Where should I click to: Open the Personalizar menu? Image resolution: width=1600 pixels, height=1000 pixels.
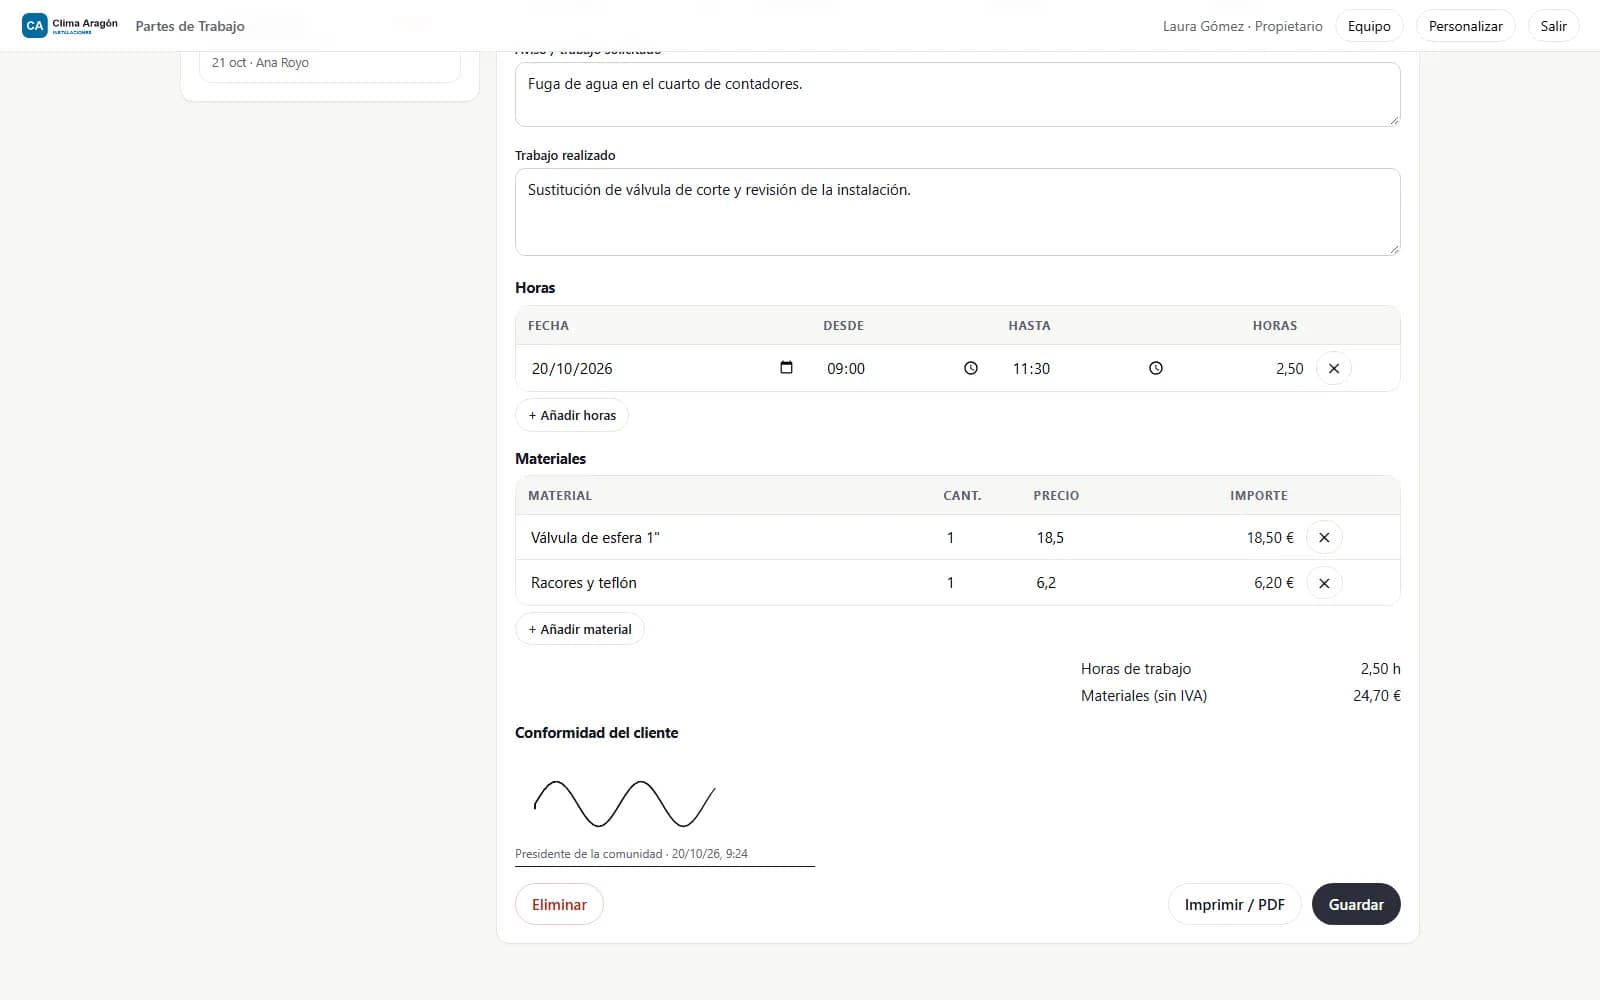click(1465, 26)
